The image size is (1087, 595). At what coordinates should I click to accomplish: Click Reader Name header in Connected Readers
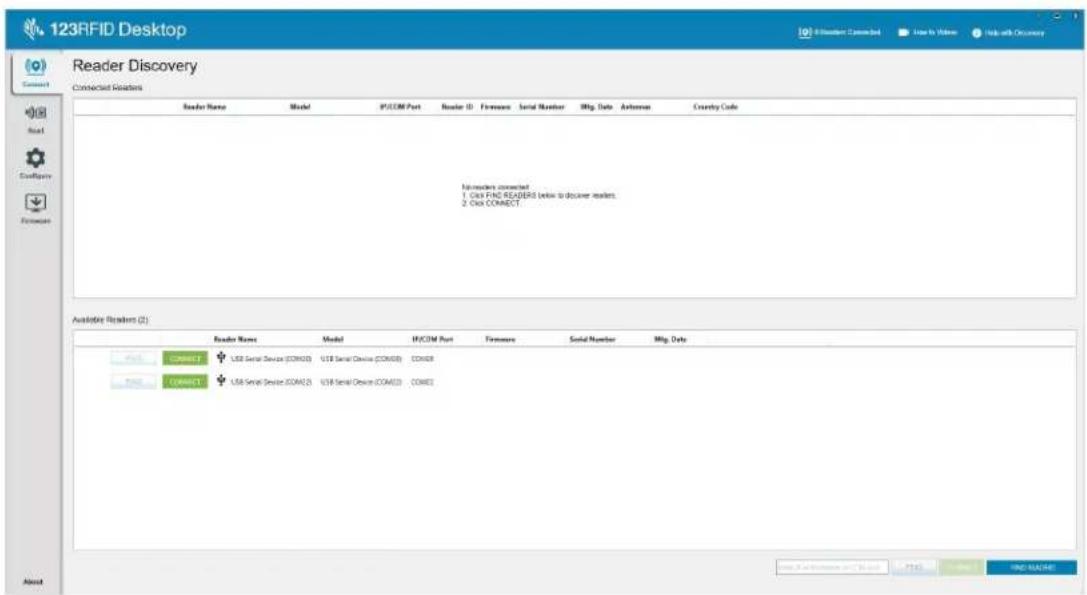(205, 107)
